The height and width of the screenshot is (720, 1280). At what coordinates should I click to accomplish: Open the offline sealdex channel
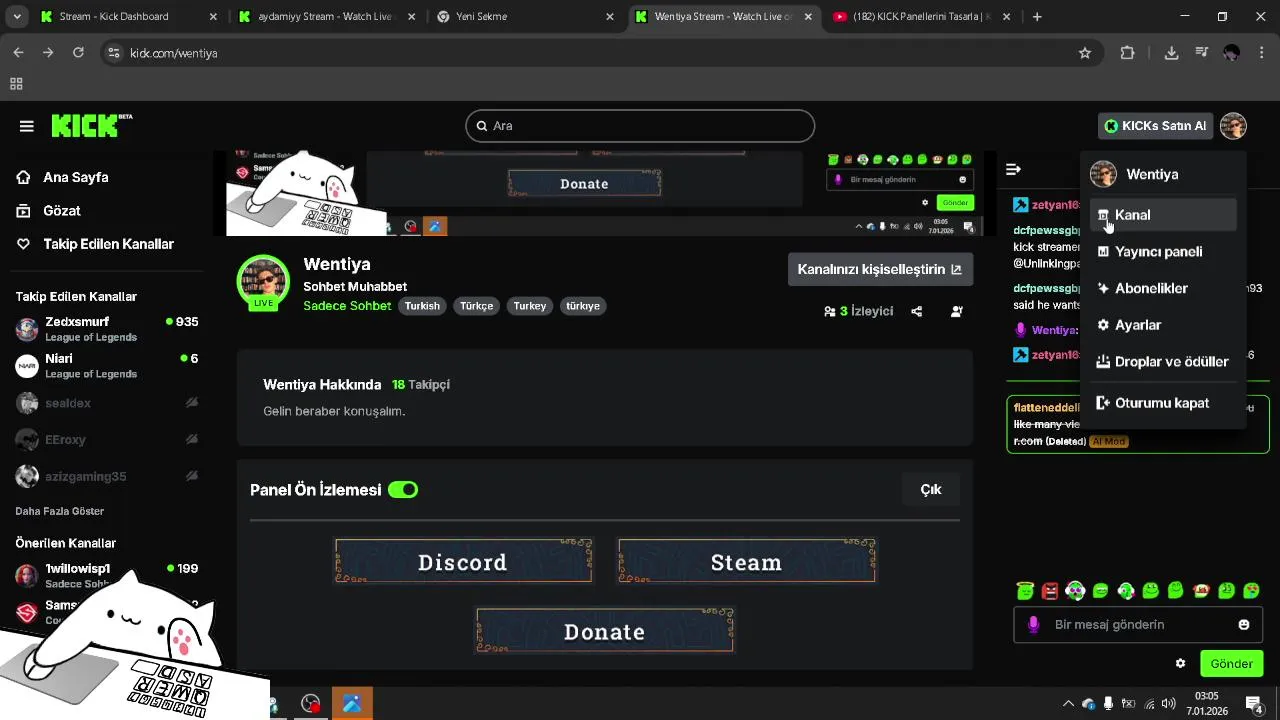(107, 403)
